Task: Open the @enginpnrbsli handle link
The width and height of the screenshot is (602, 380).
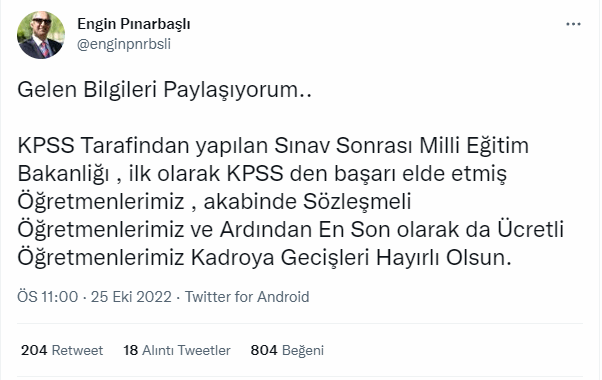Action: (x=124, y=44)
